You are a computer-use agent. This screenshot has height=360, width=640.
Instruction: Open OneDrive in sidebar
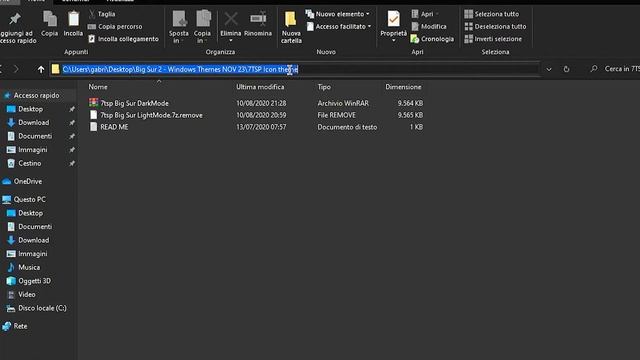(28, 181)
